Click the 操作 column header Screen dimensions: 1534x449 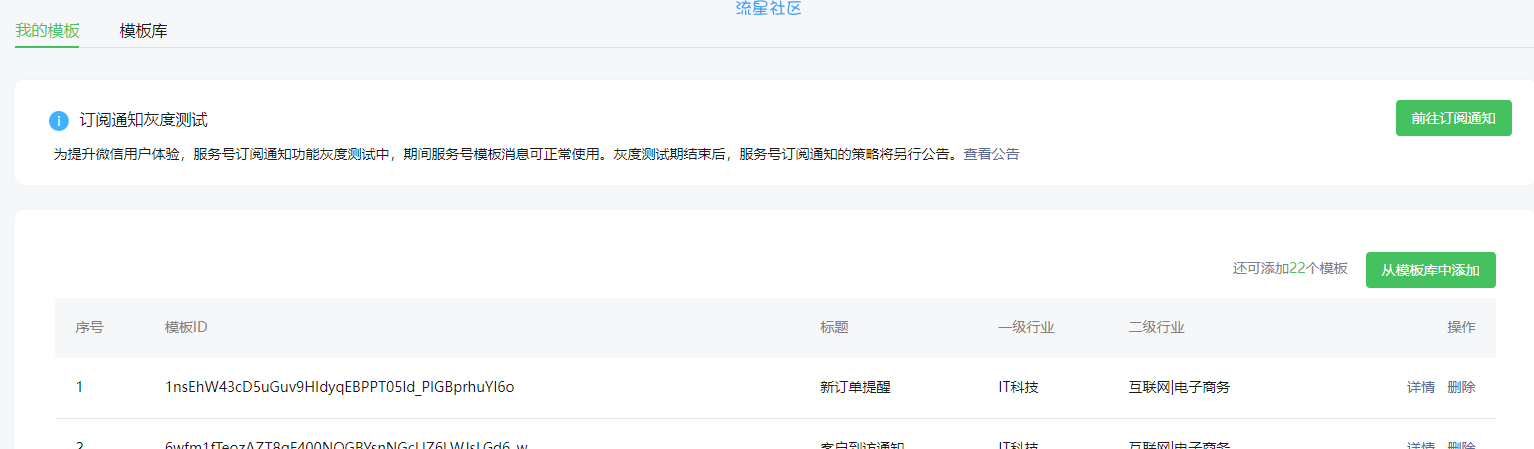(x=1460, y=327)
